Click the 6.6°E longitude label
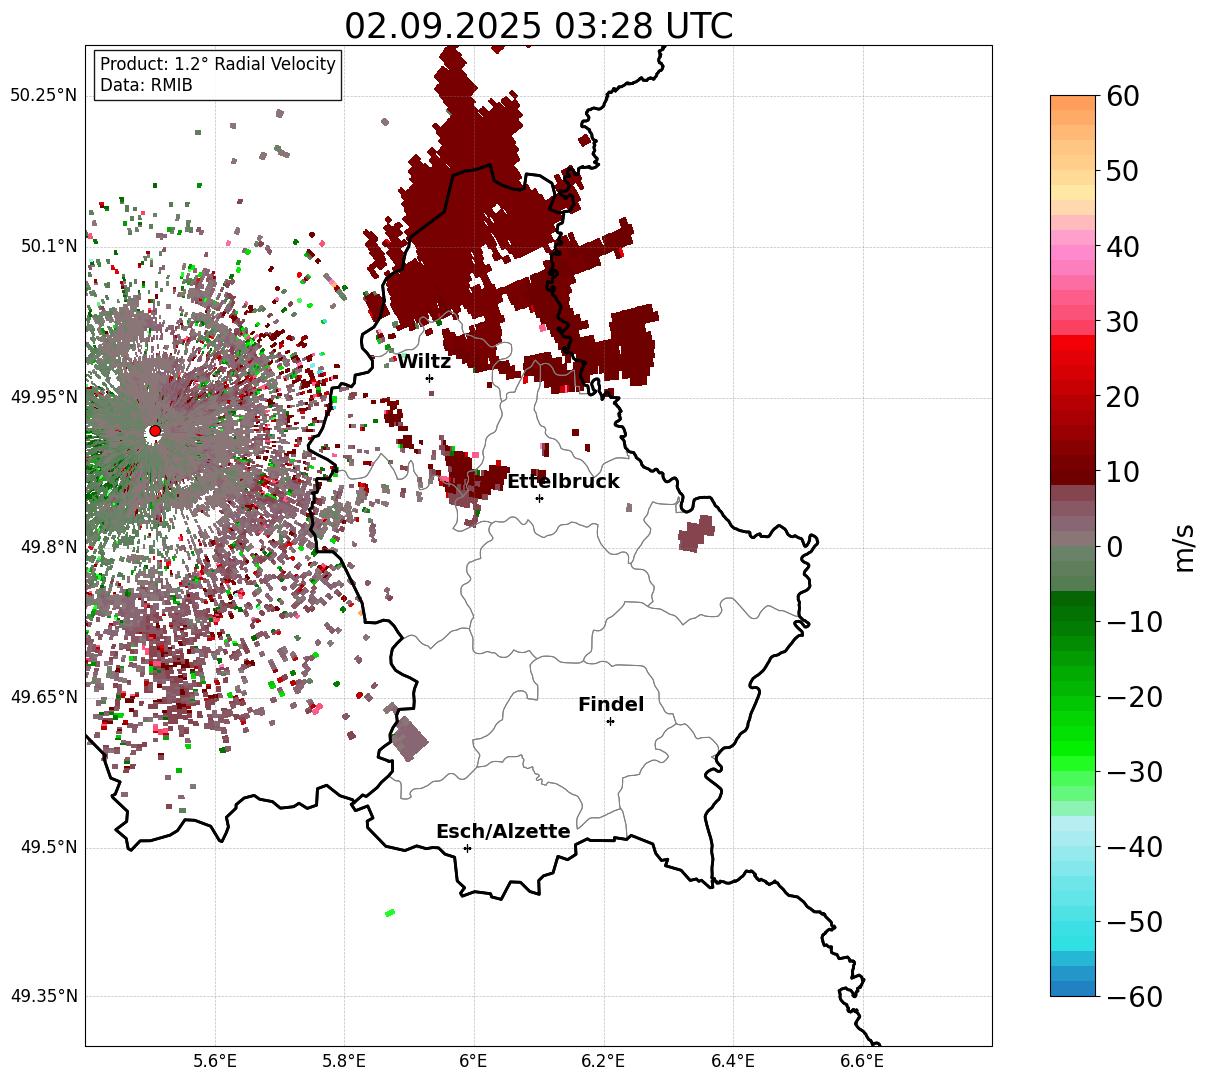1207x1081 pixels. point(862,1062)
